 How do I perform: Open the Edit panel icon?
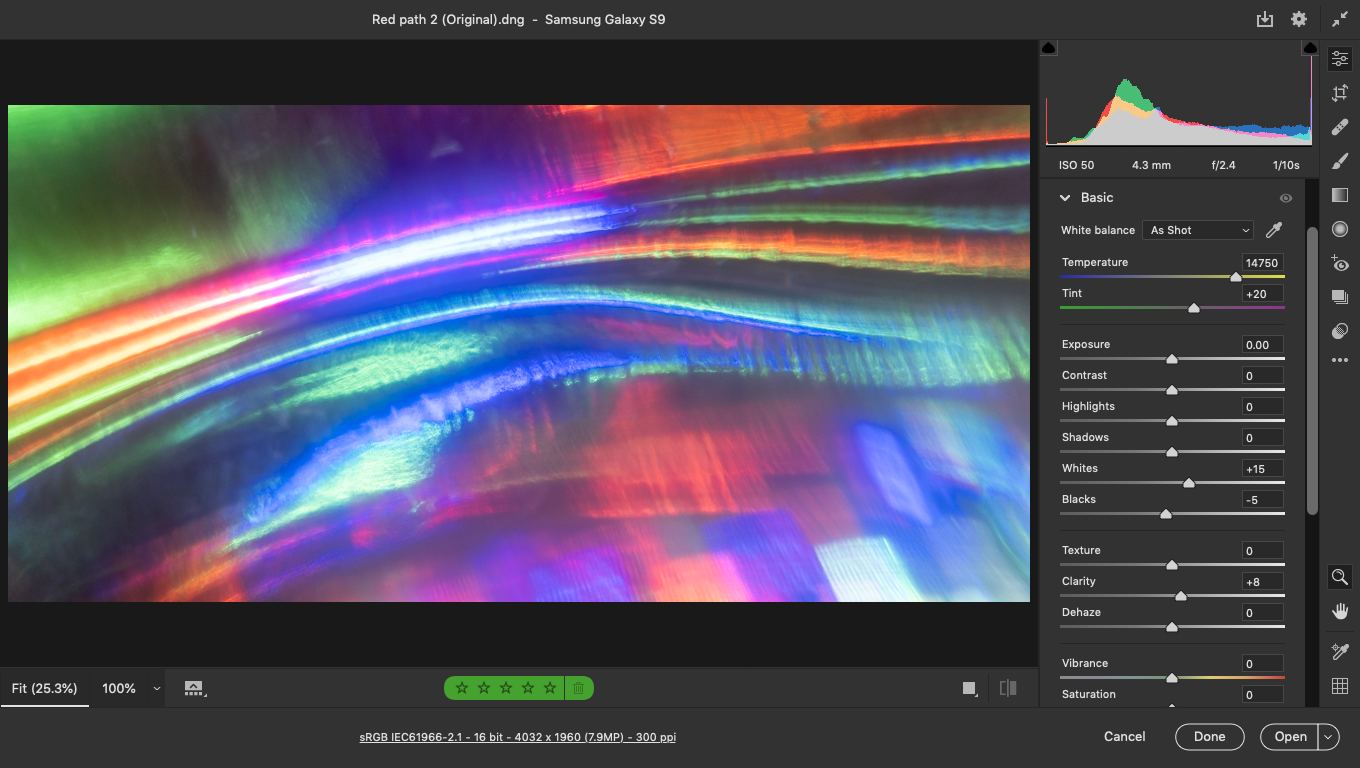tap(1340, 59)
